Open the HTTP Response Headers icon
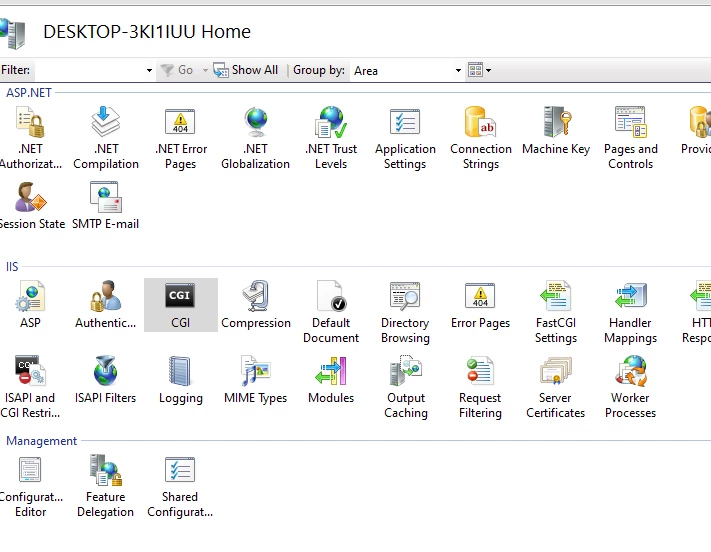The width and height of the screenshot is (711, 552). tap(697, 312)
